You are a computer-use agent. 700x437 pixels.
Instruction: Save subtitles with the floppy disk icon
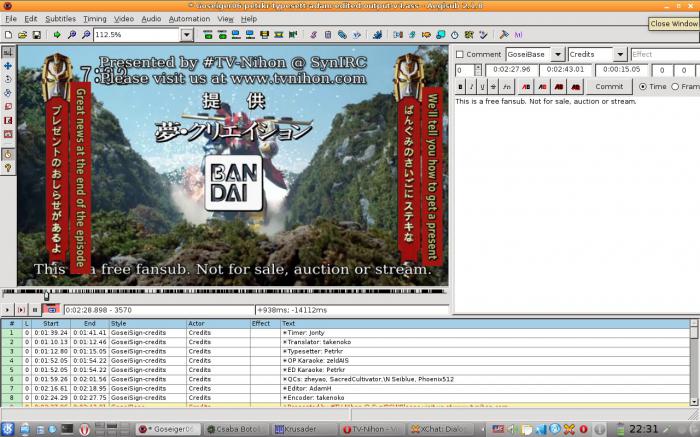37,35
